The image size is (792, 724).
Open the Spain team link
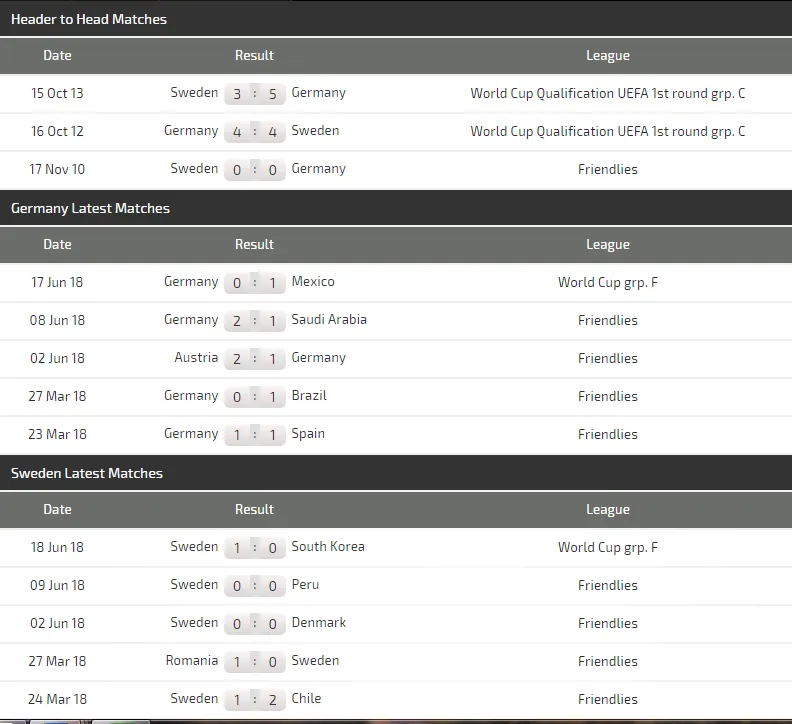pos(308,434)
